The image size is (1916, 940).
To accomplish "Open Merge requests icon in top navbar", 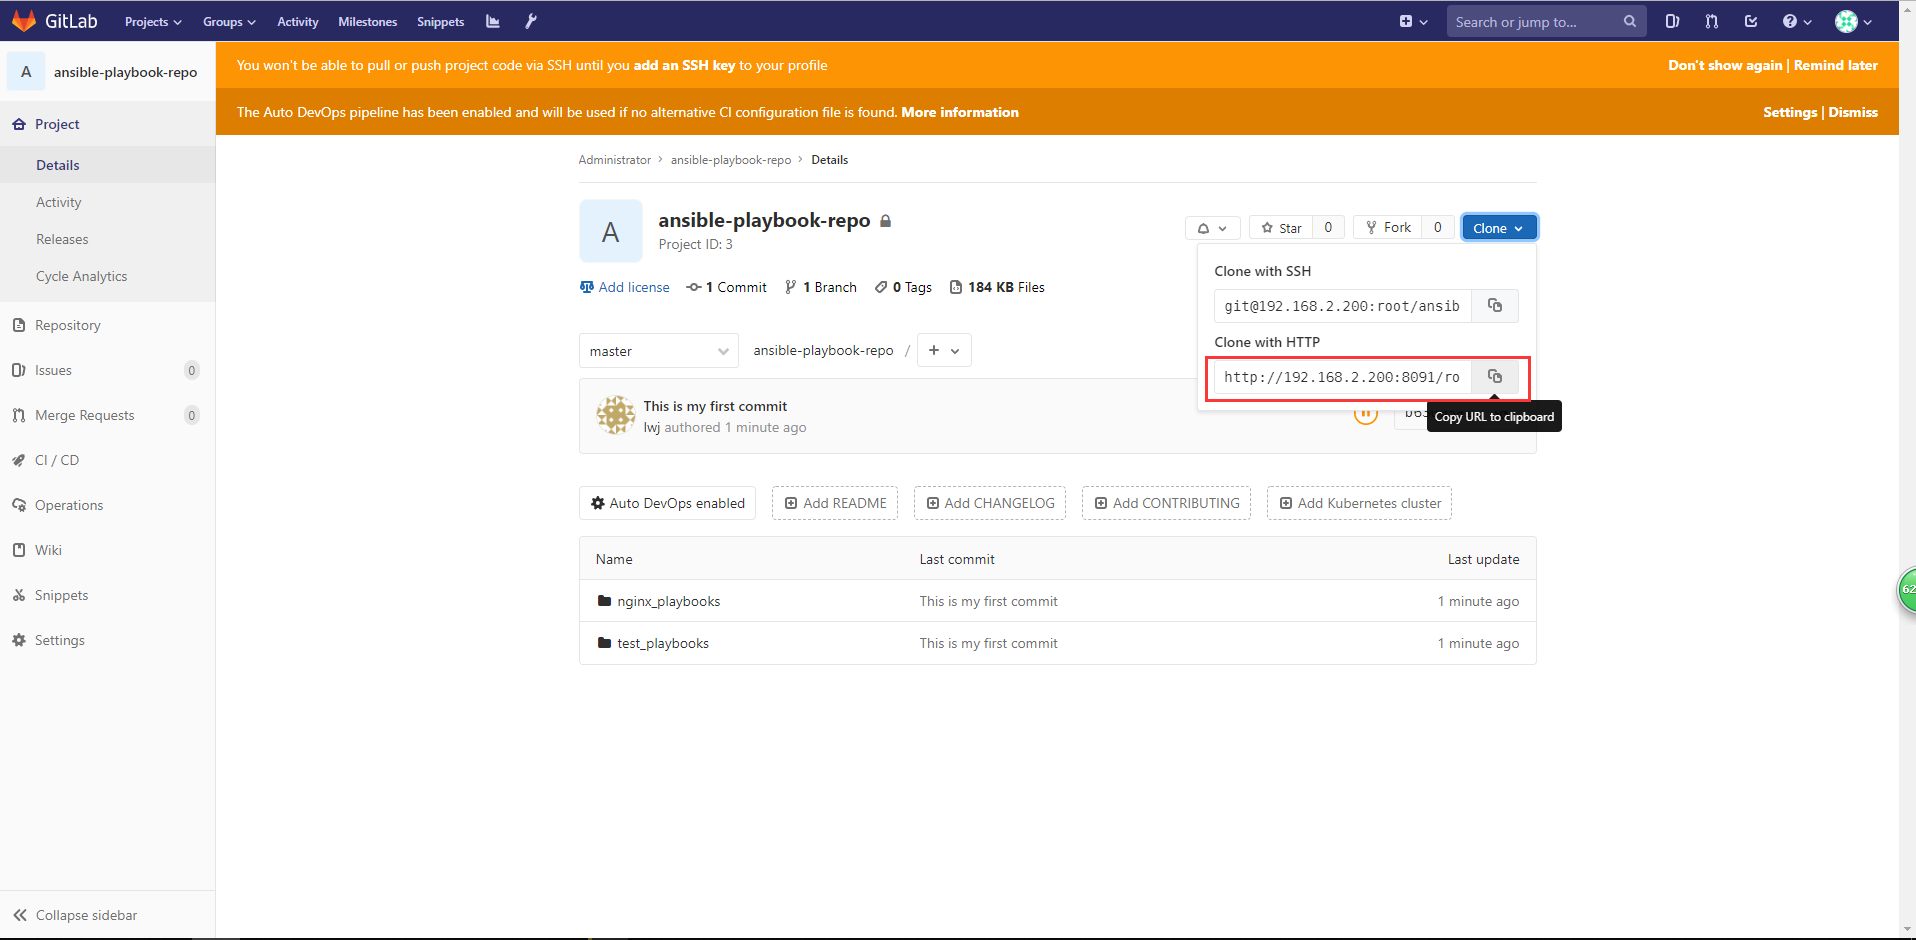I will [x=1711, y=21].
